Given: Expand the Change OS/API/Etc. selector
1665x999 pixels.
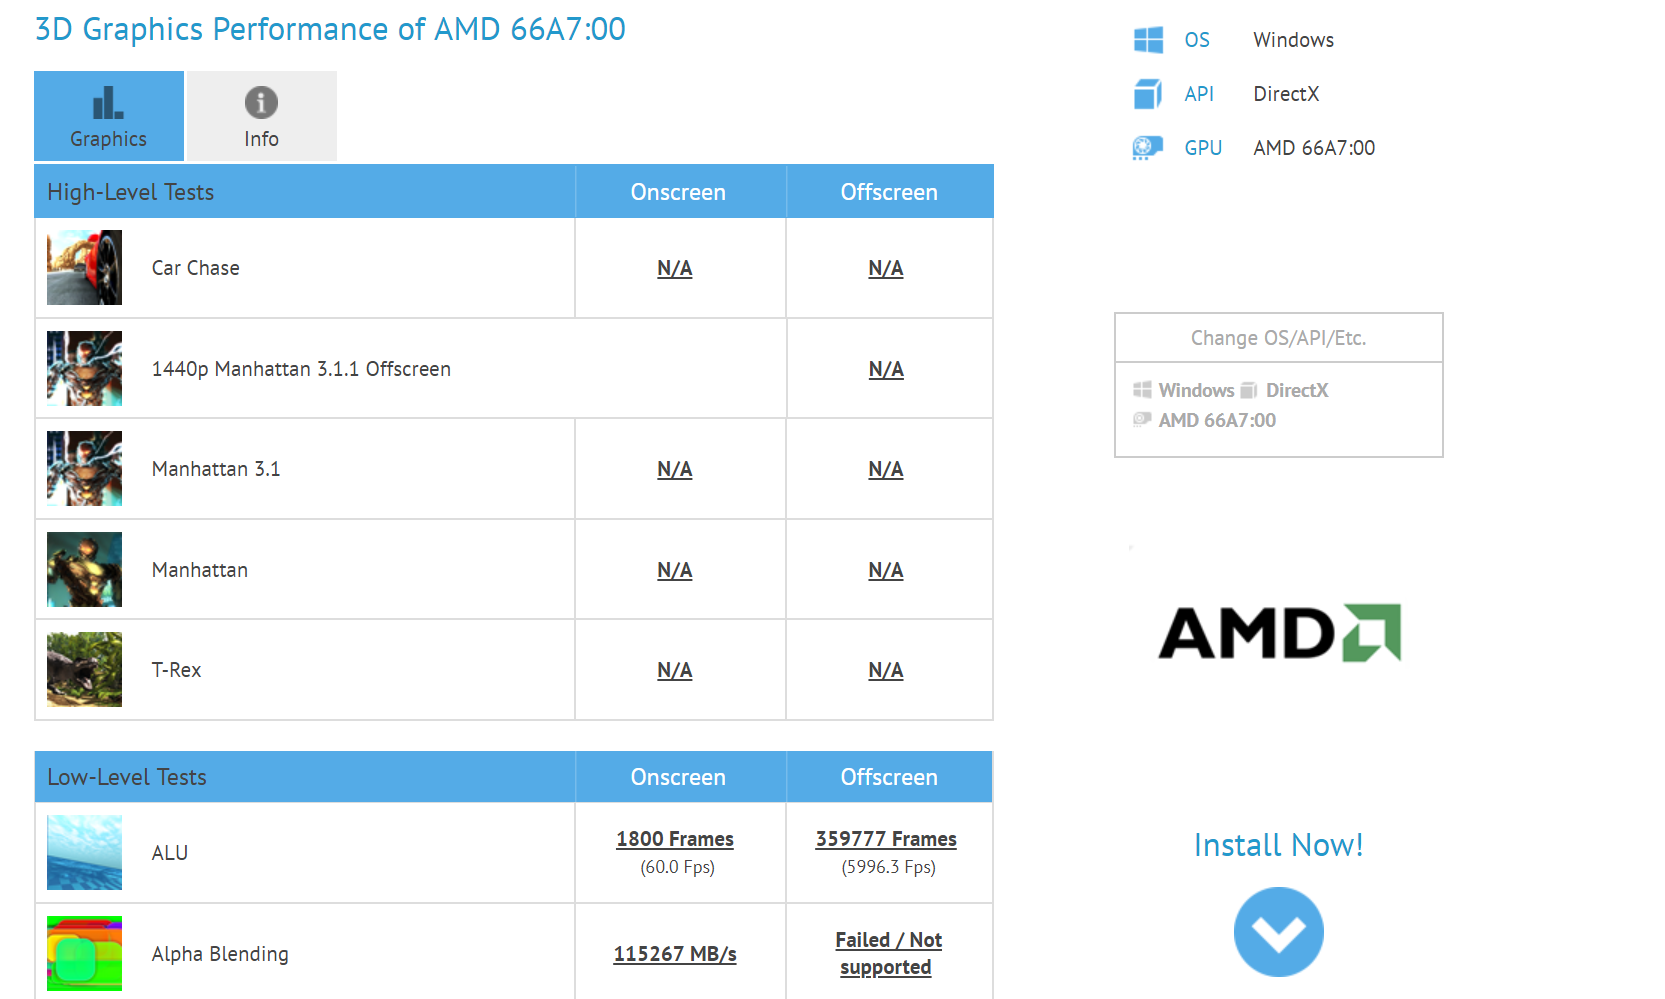Looking at the screenshot, I should click(x=1278, y=338).
